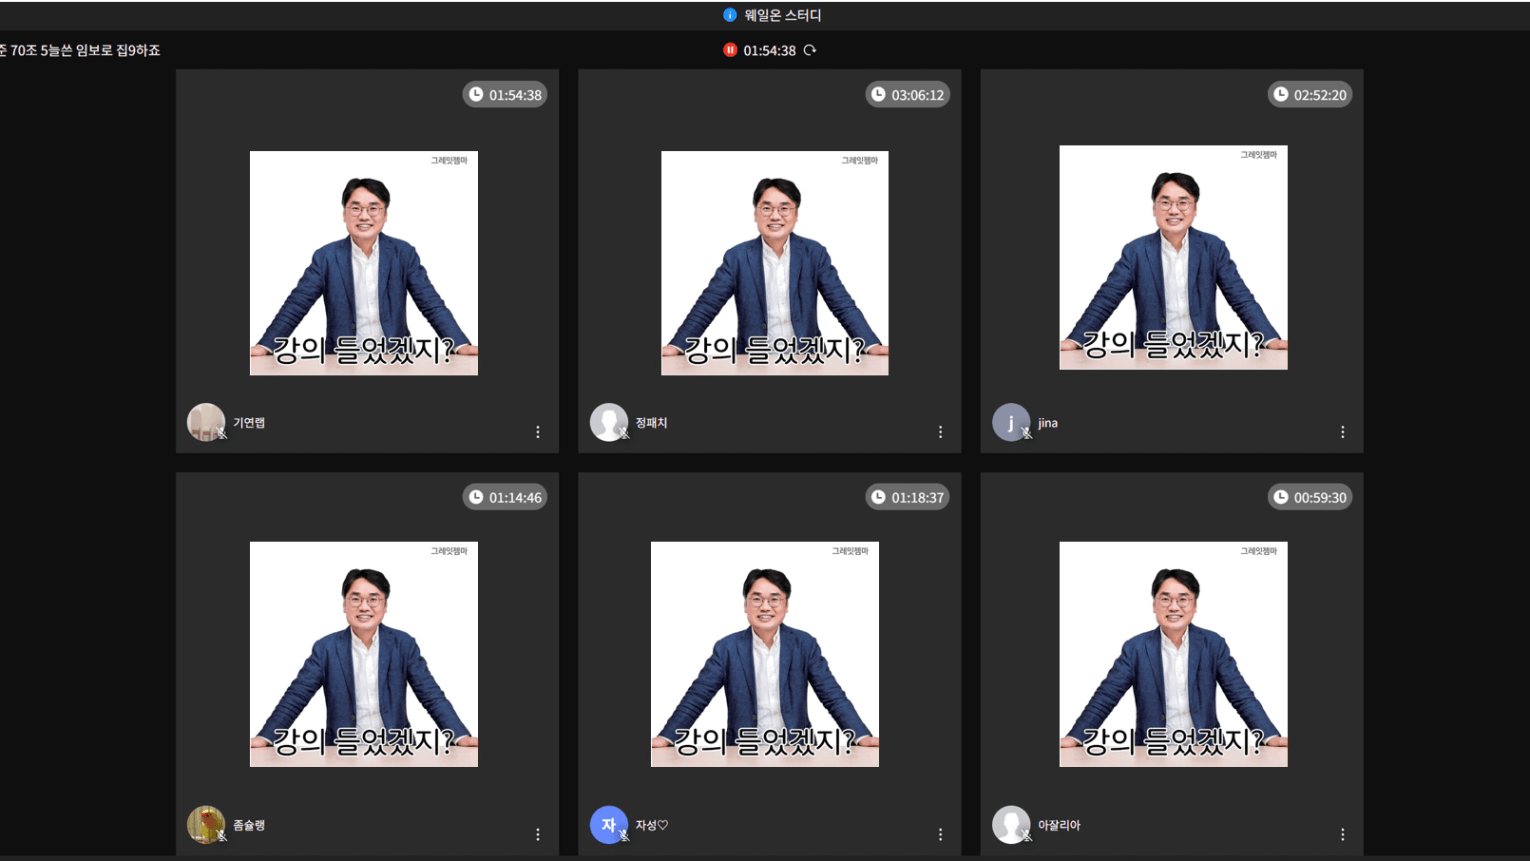Image resolution: width=1530 pixels, height=861 pixels.
Task: Click 기연랩's profile avatar
Action: 206,422
